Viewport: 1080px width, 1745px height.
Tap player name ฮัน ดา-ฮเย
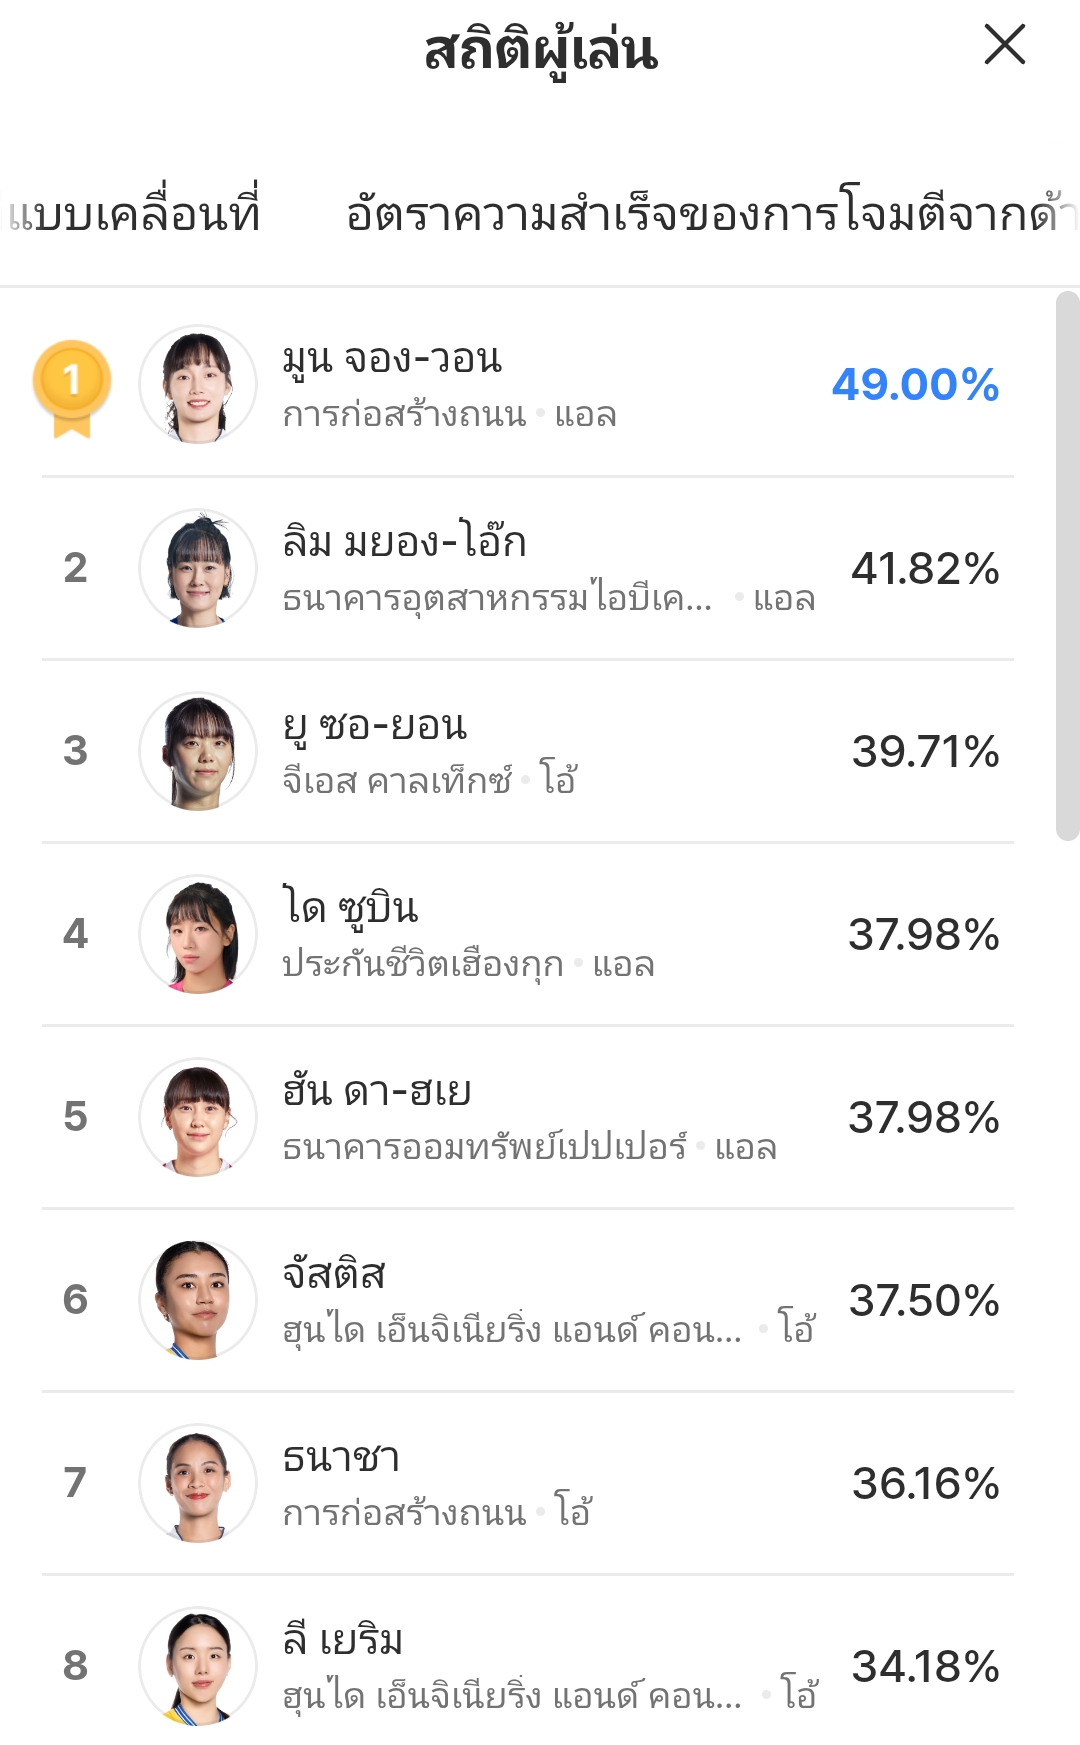(x=377, y=1091)
